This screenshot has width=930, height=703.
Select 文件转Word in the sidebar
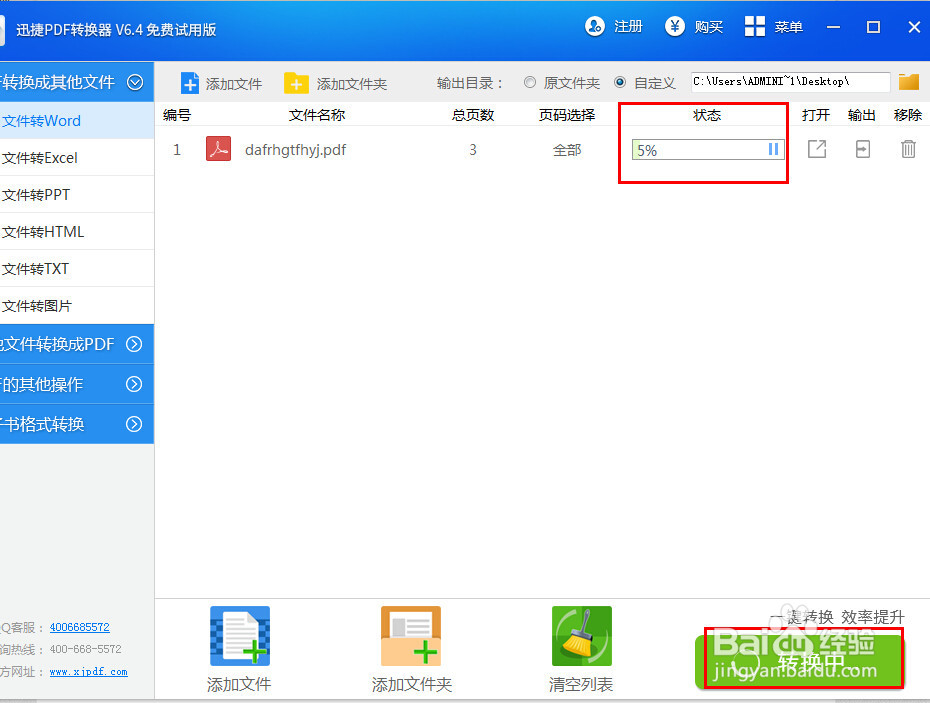[77, 120]
